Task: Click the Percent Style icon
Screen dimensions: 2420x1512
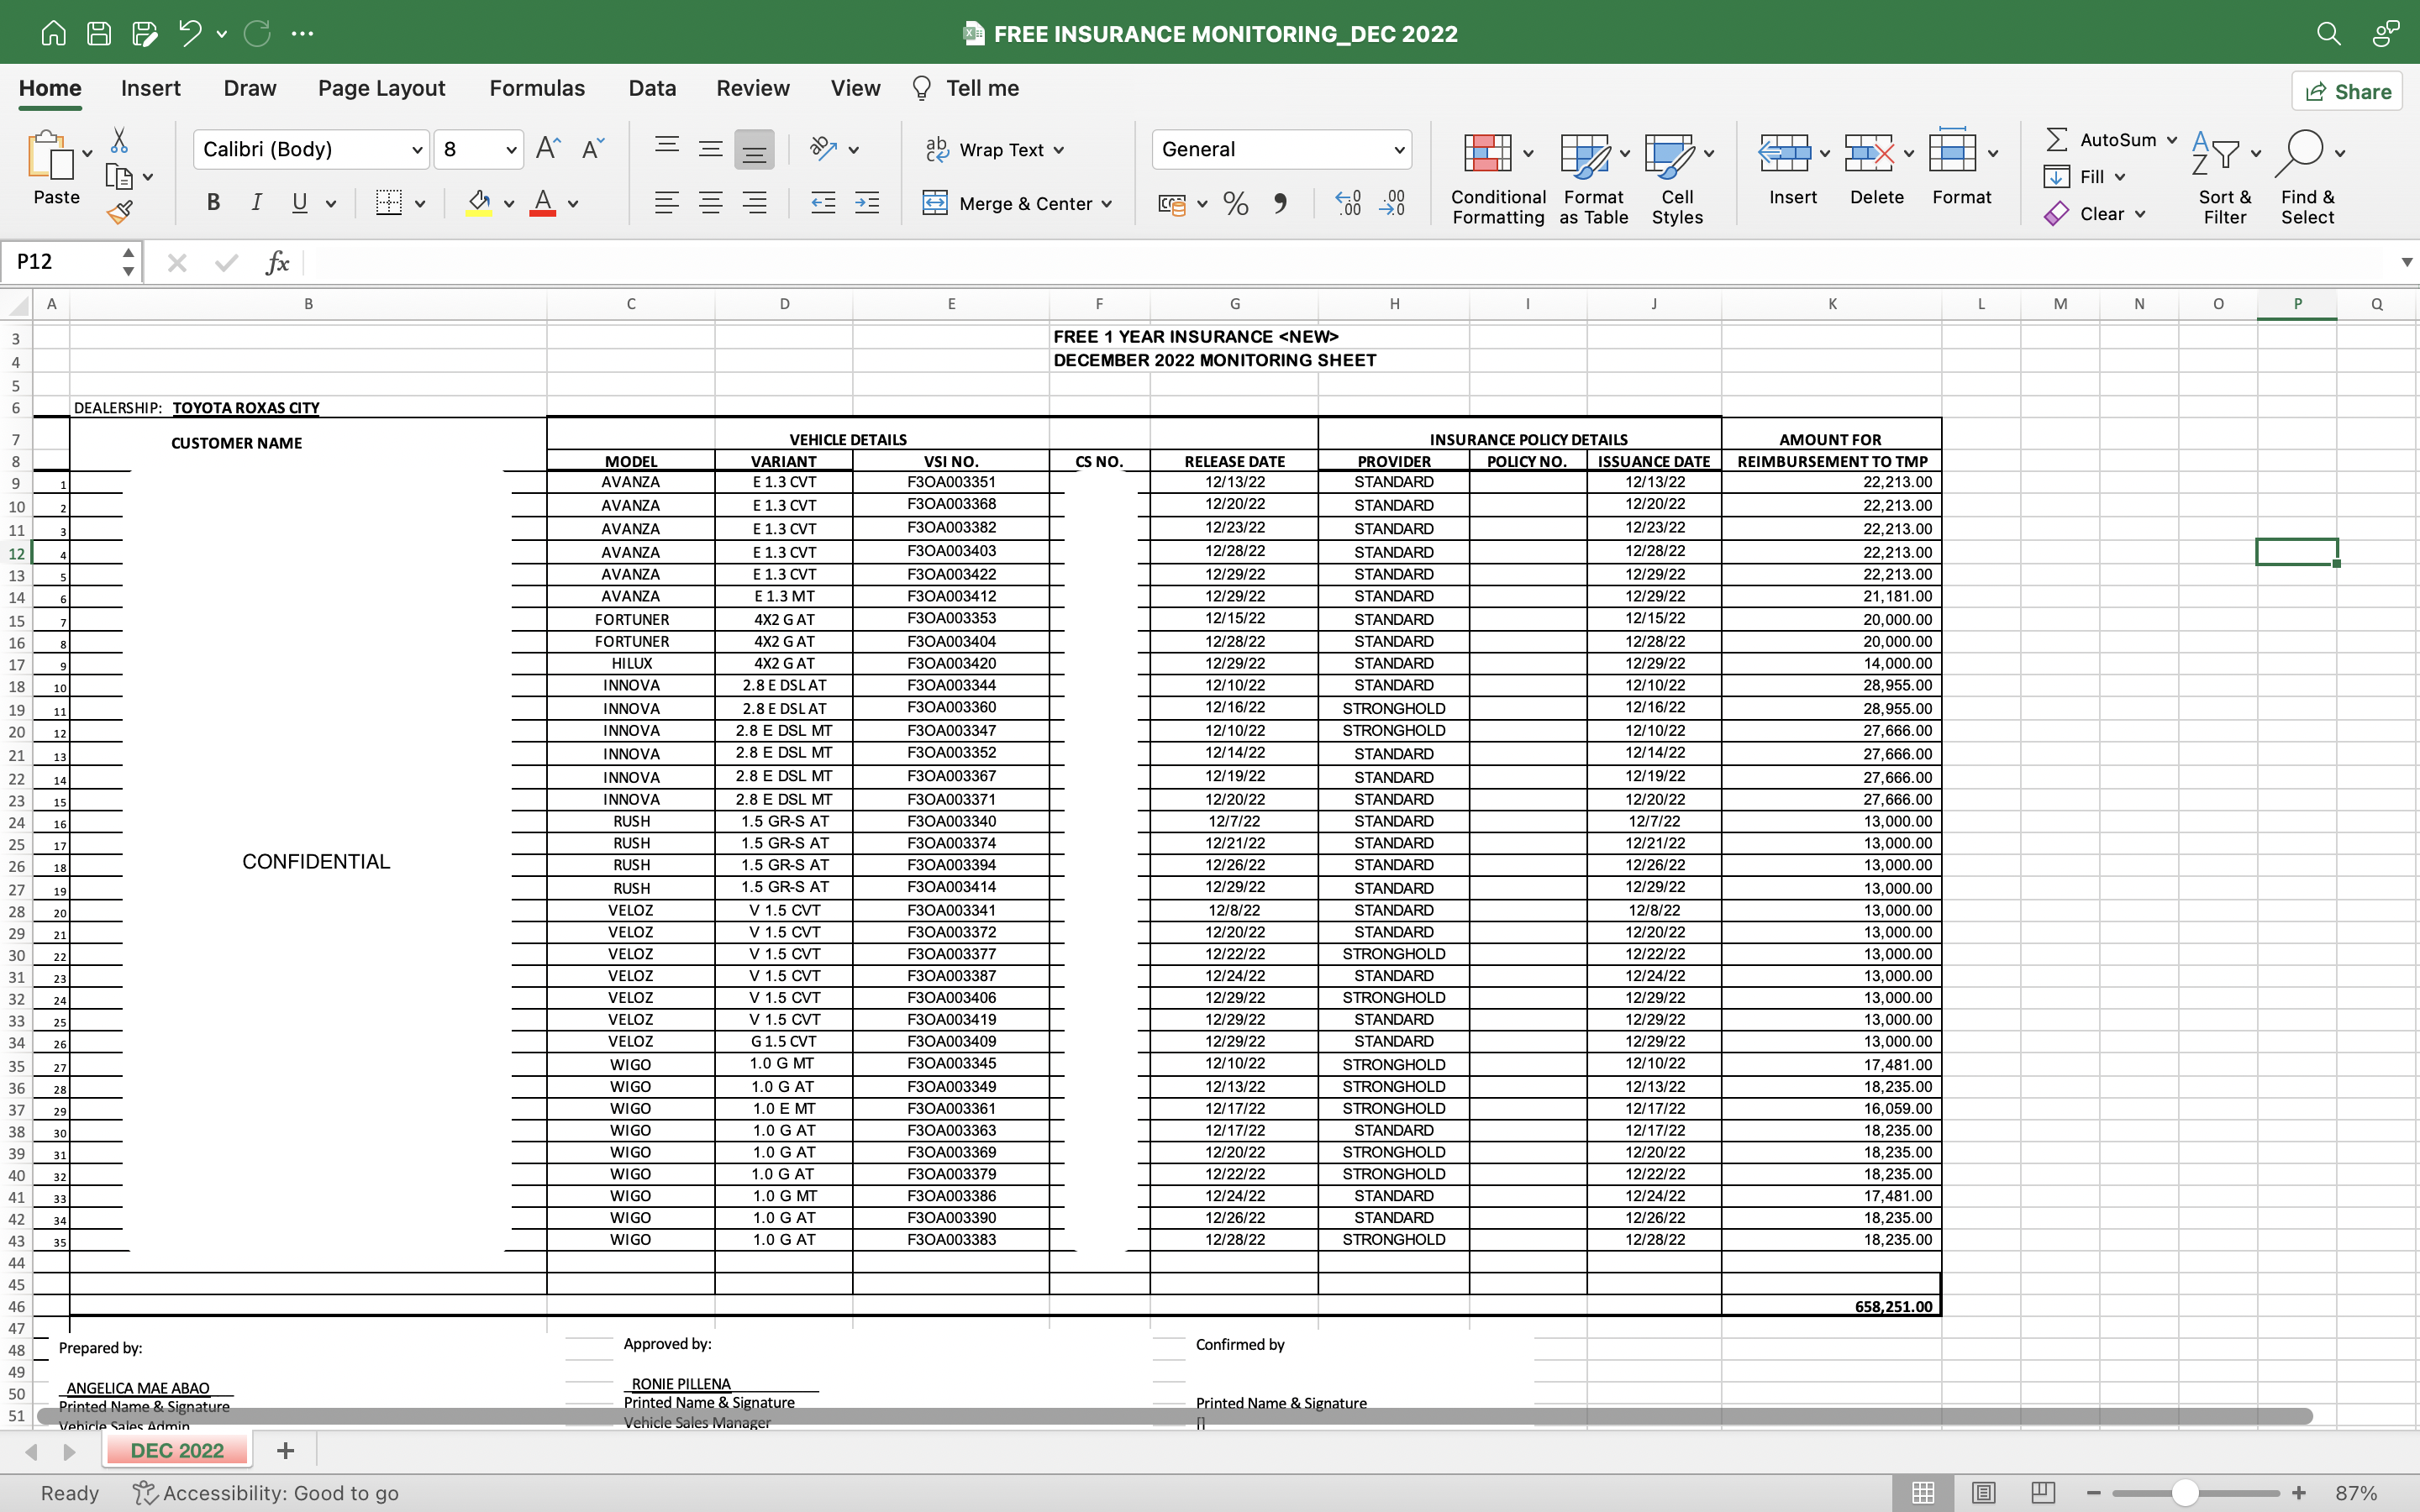Action: point(1236,204)
